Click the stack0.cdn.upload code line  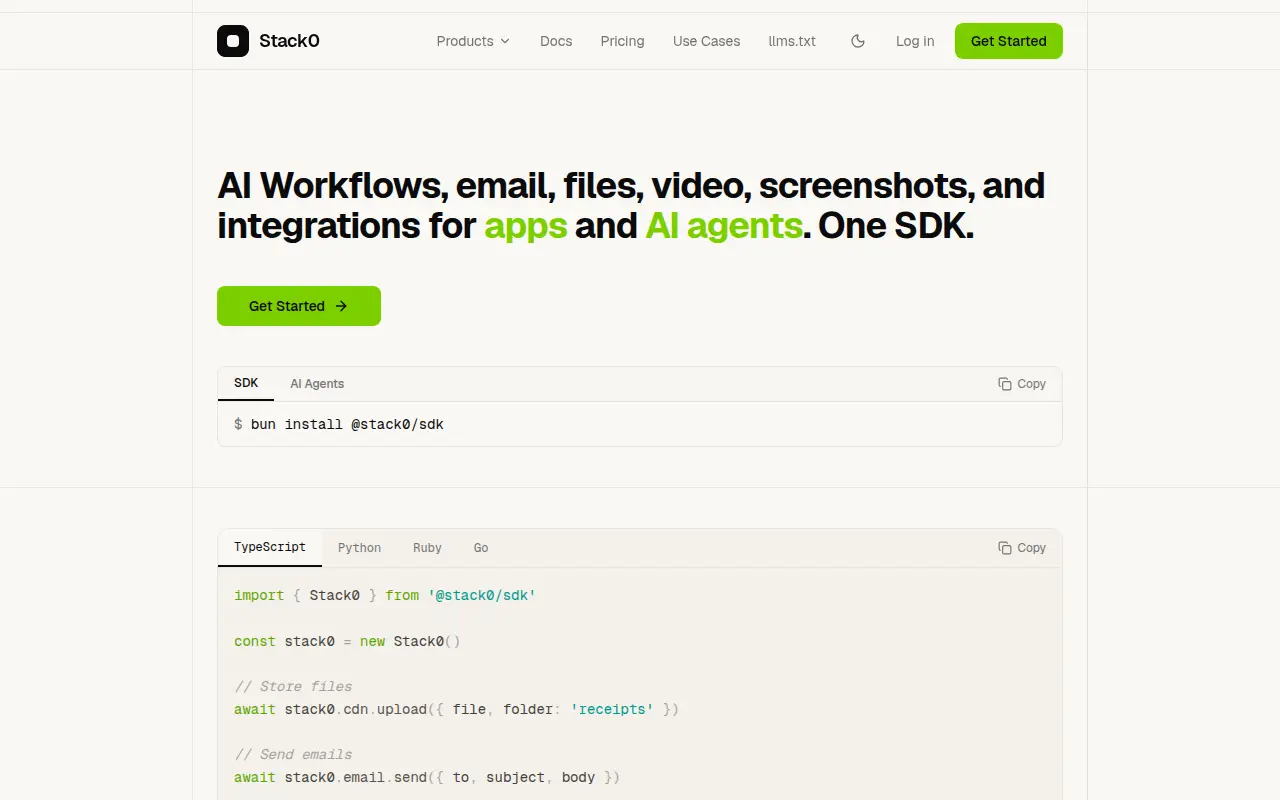(456, 709)
